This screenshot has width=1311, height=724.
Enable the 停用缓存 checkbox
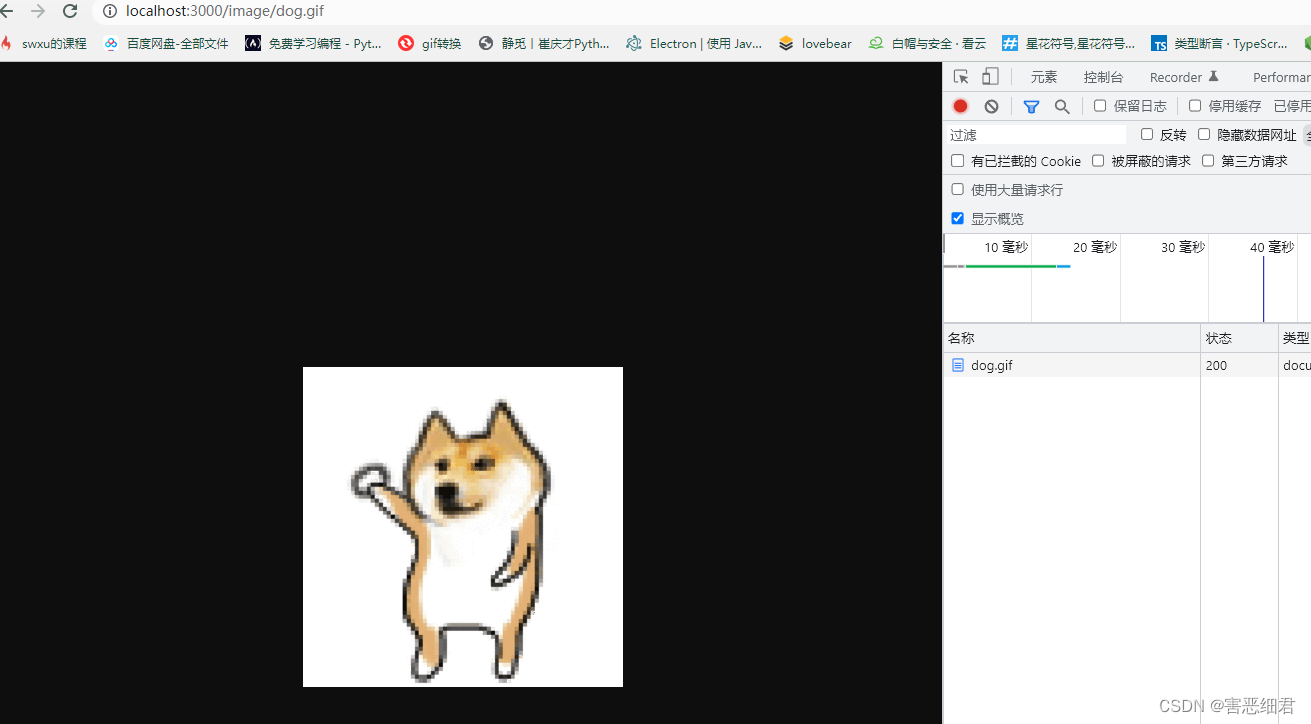[x=1195, y=106]
